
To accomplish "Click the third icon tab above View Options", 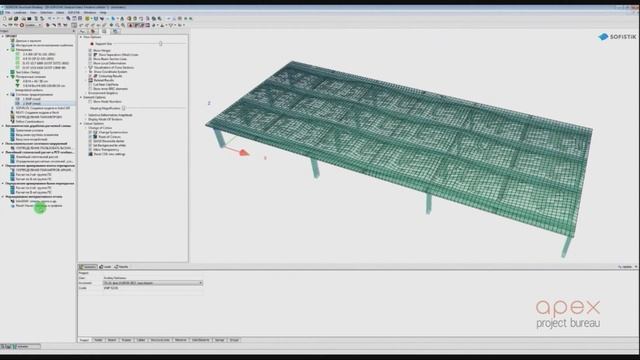I will pos(104,31).
